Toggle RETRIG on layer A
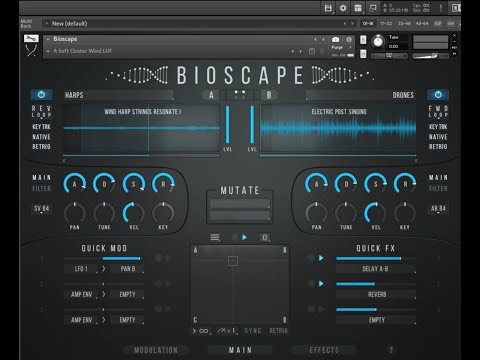Image resolution: width=480 pixels, height=360 pixels. (41, 146)
